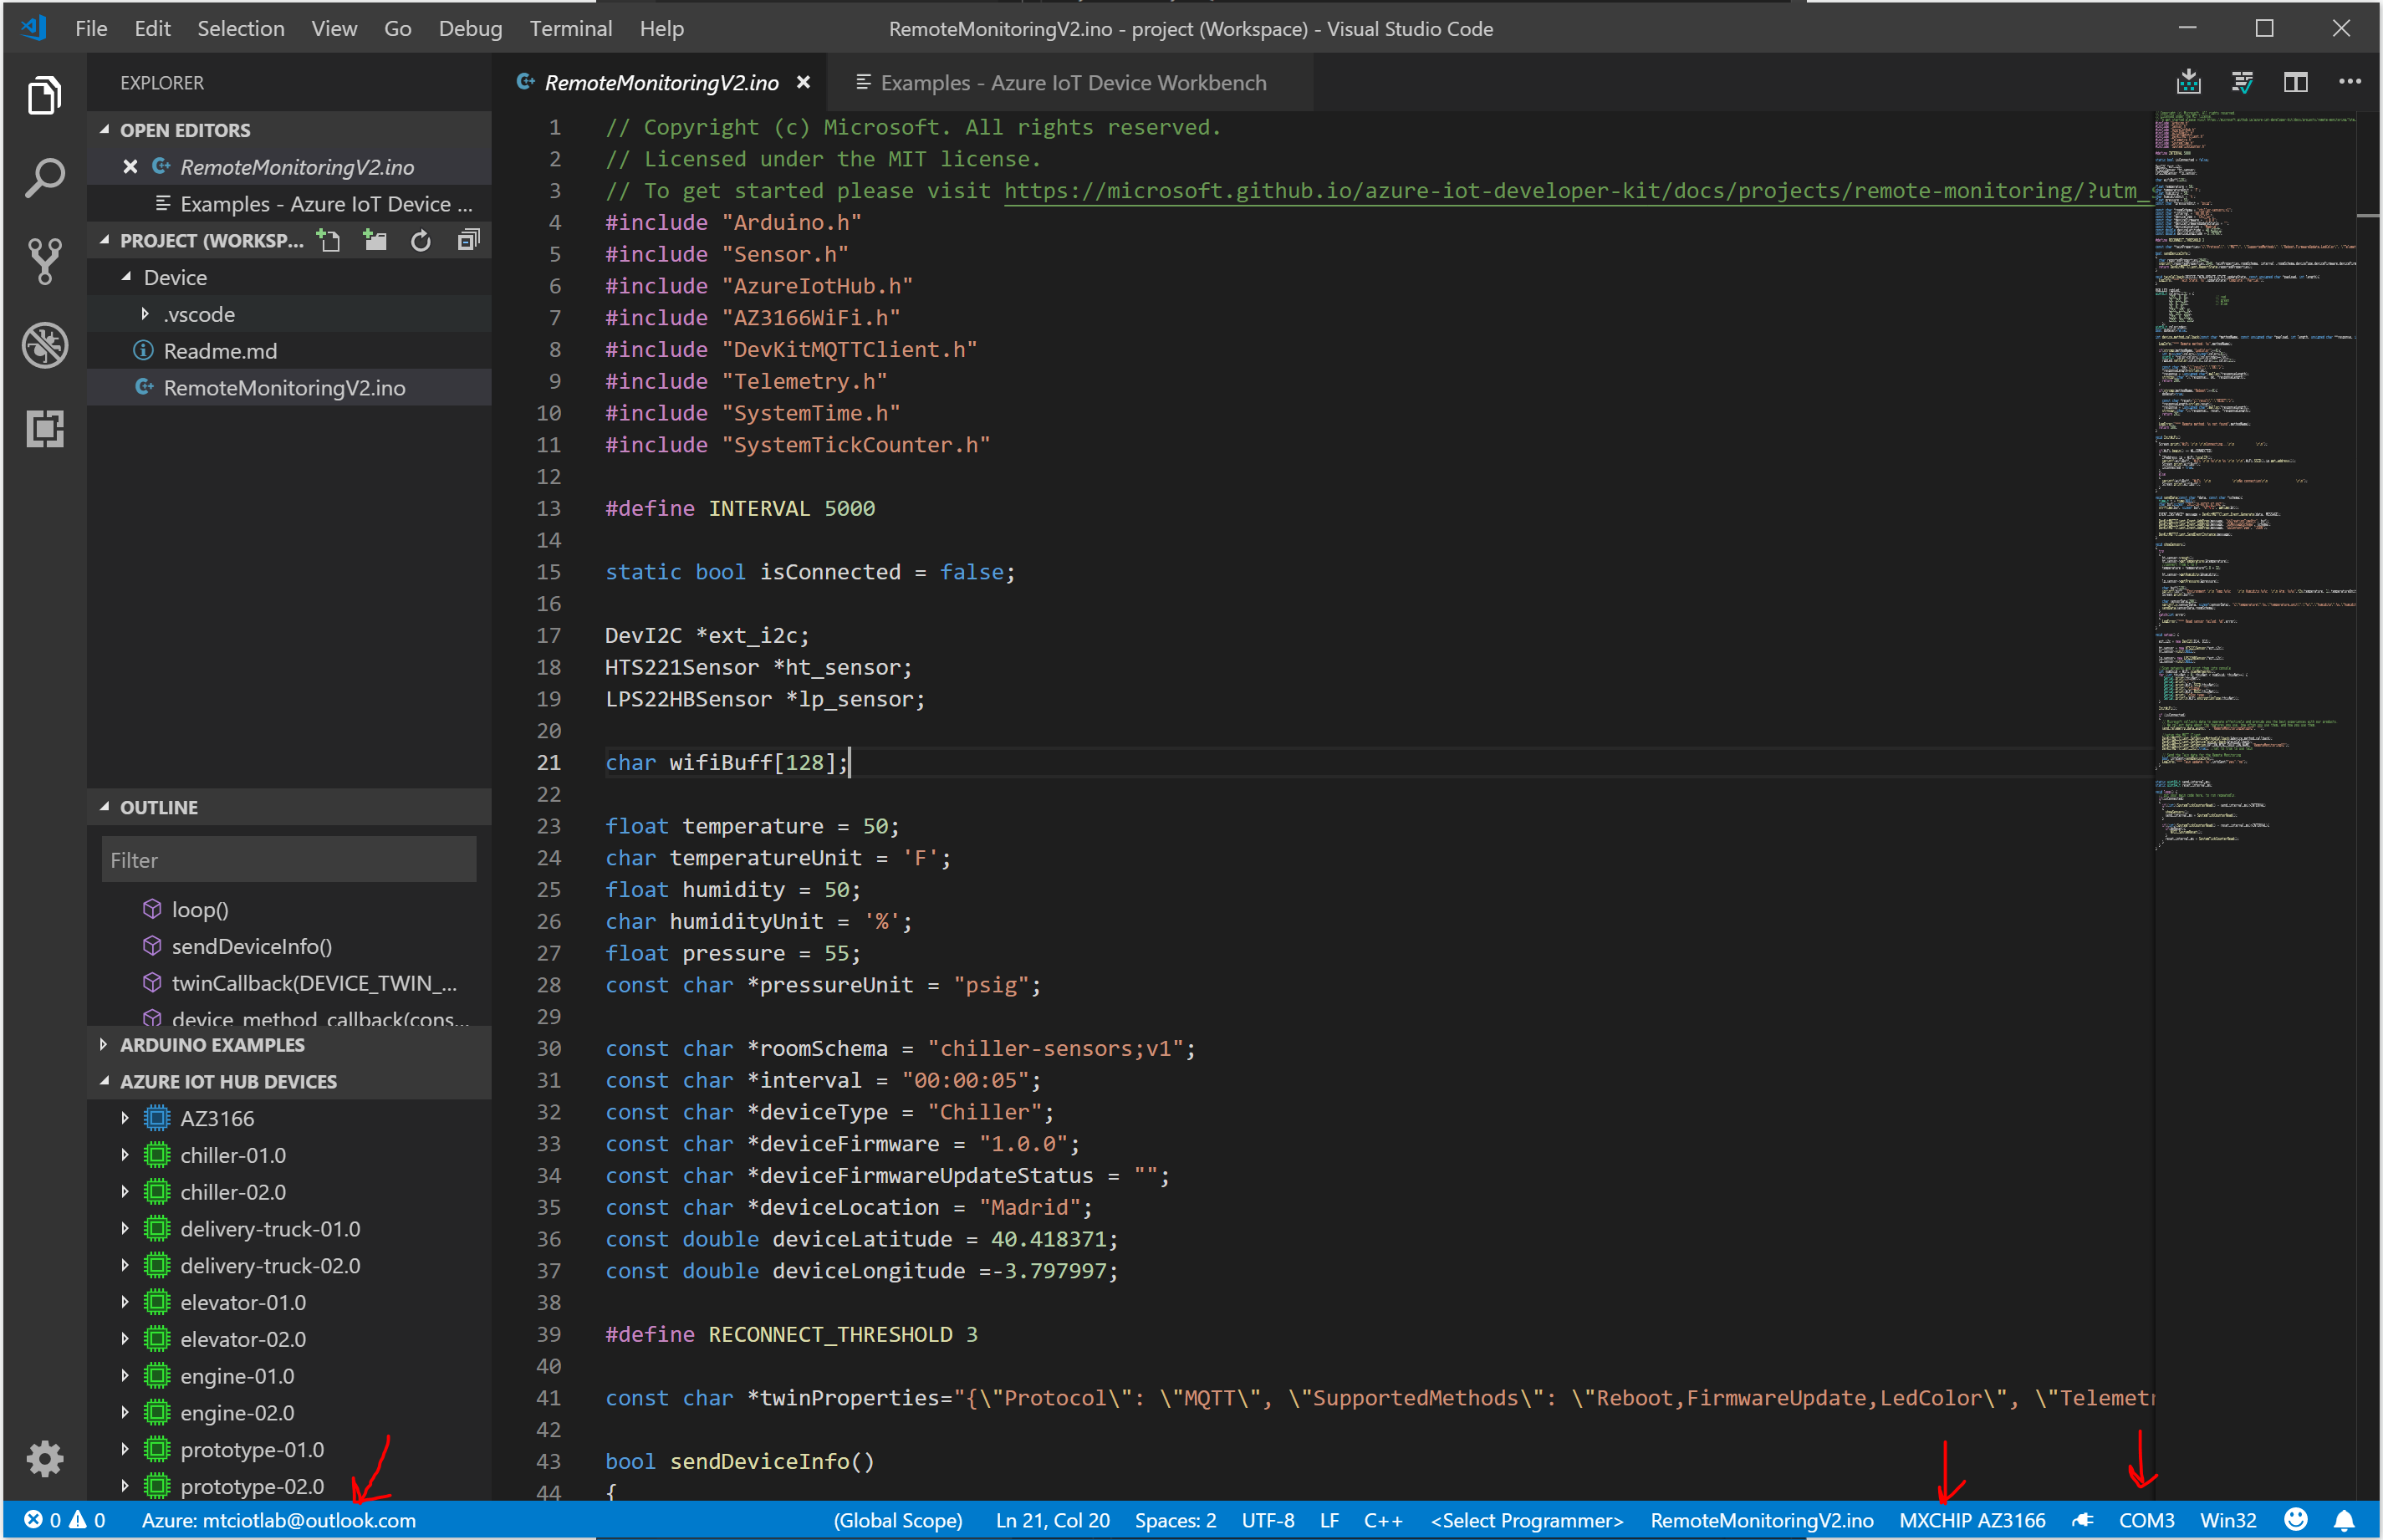This screenshot has width=2383, height=1540.
Task: Focus the Outline Filter input
Action: pos(289,860)
